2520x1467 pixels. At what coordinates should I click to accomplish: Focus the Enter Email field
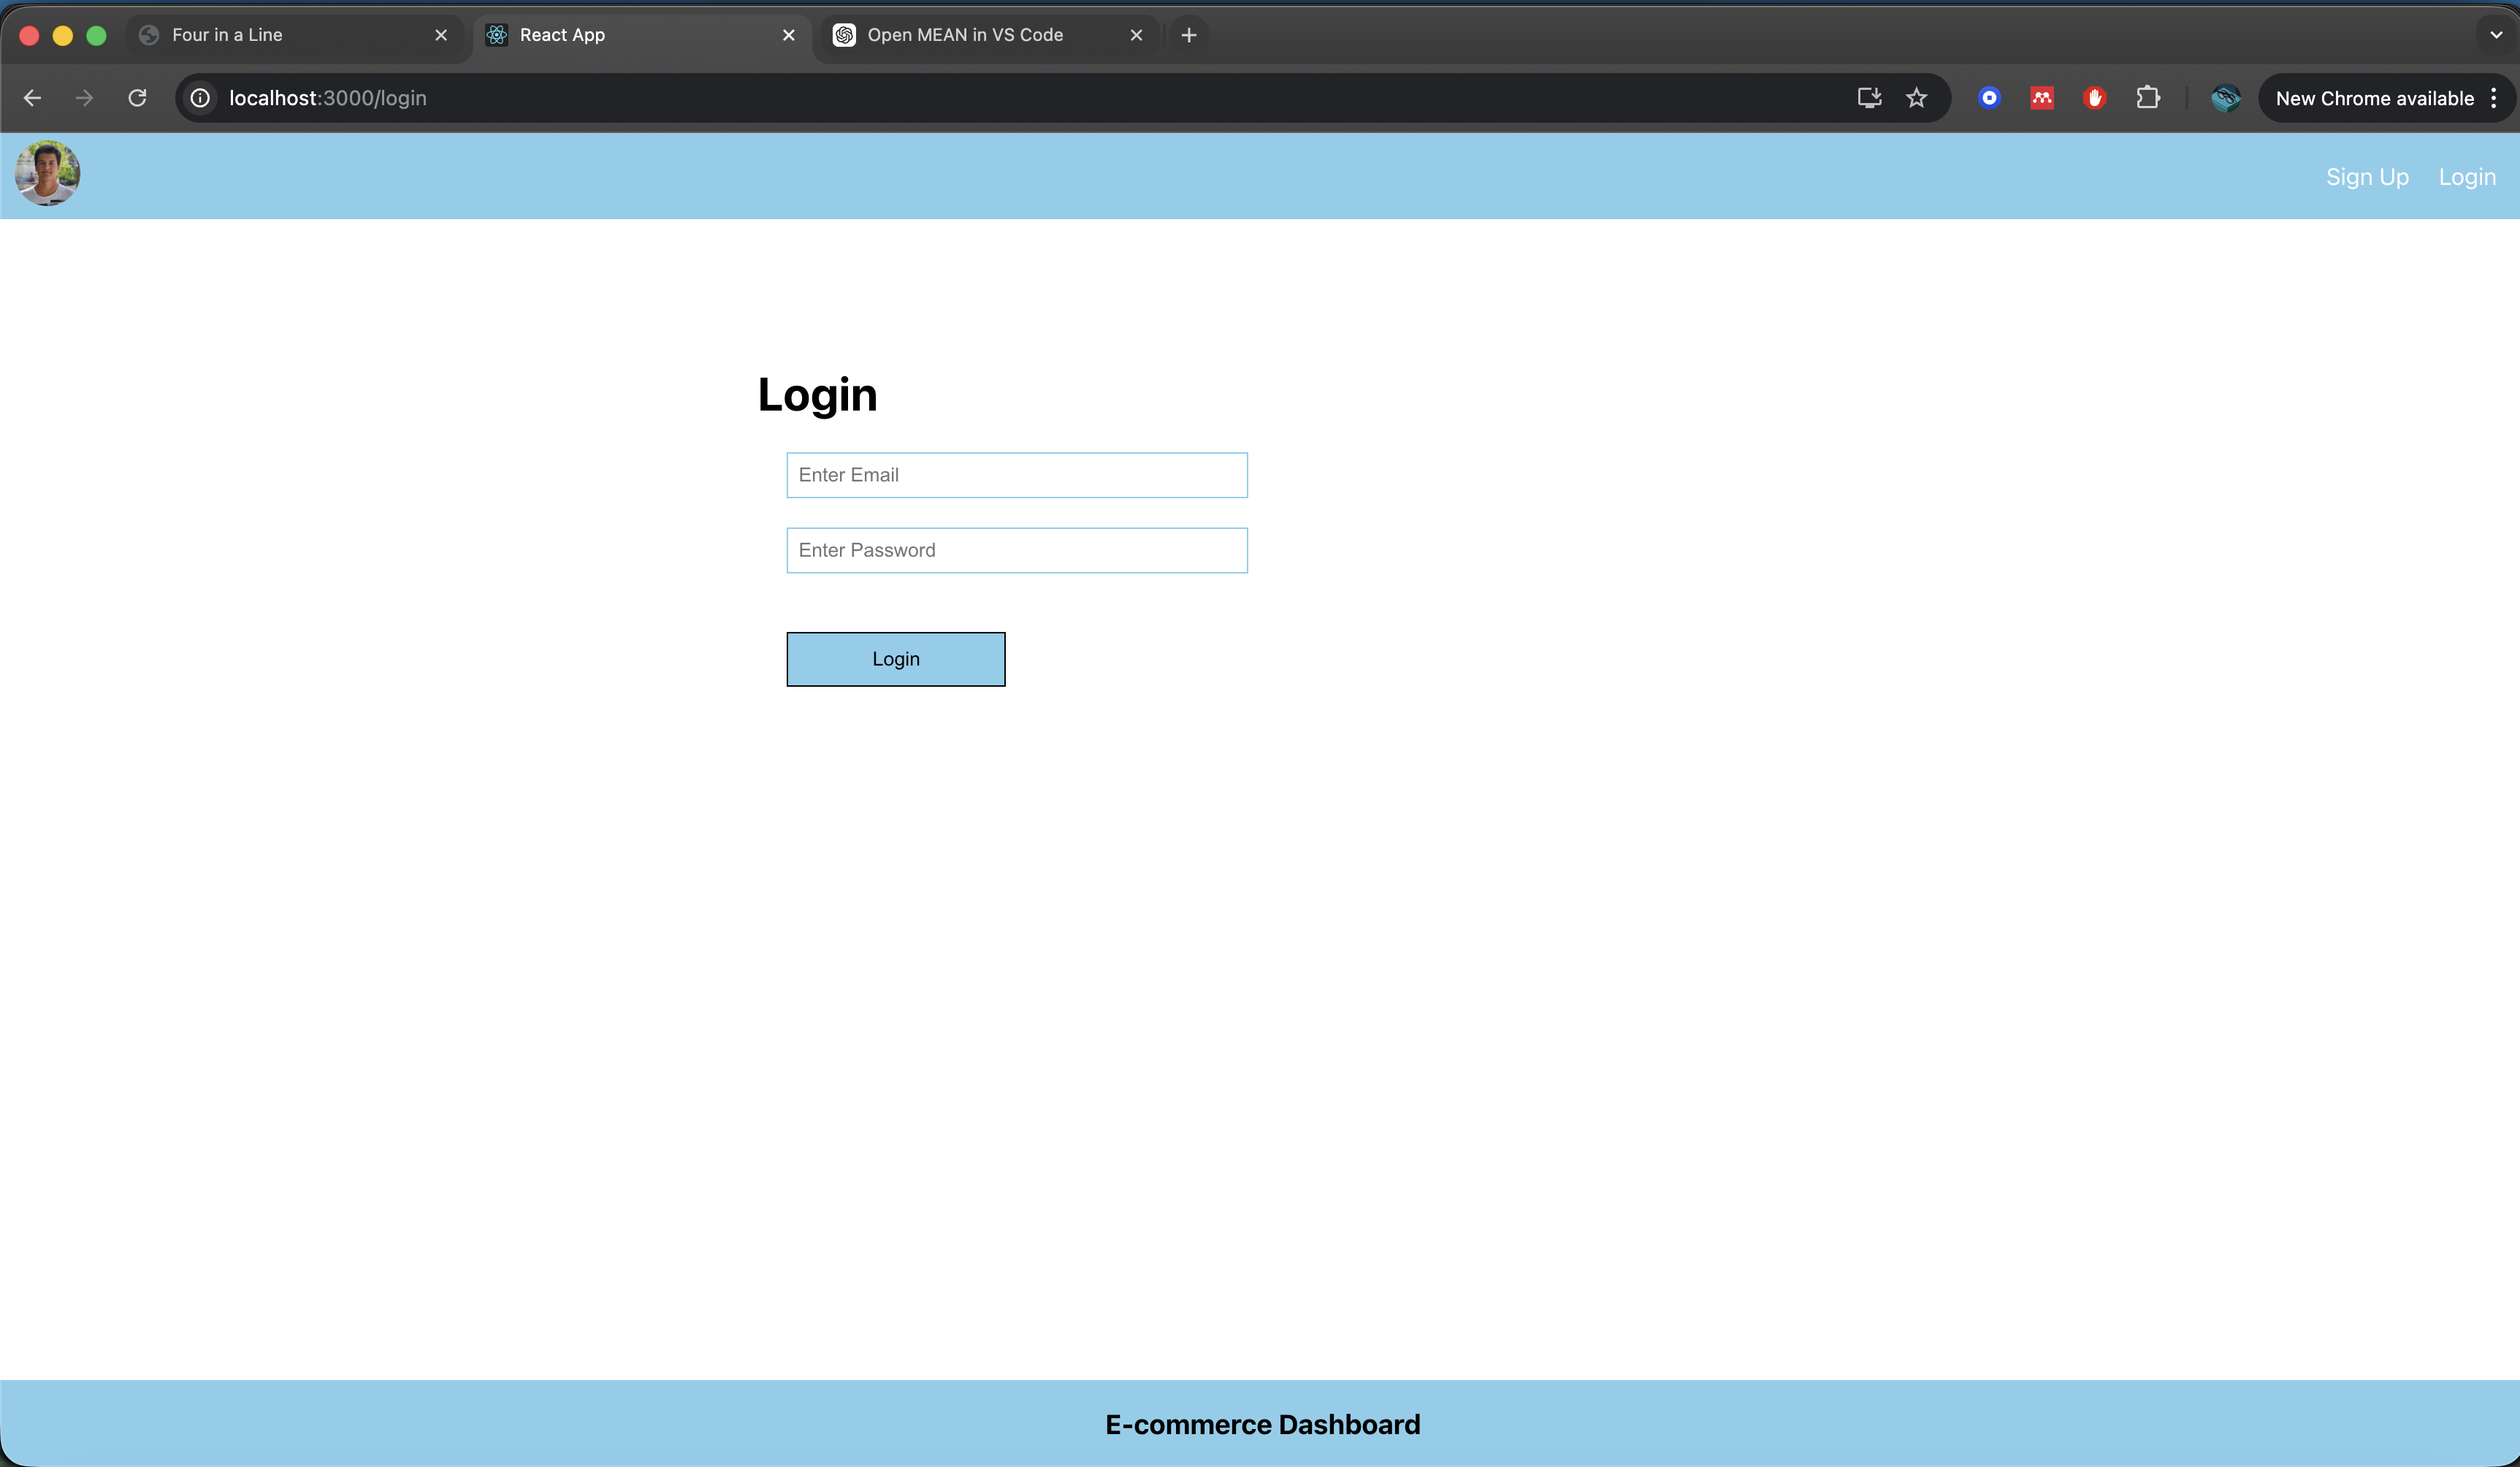(1016, 475)
